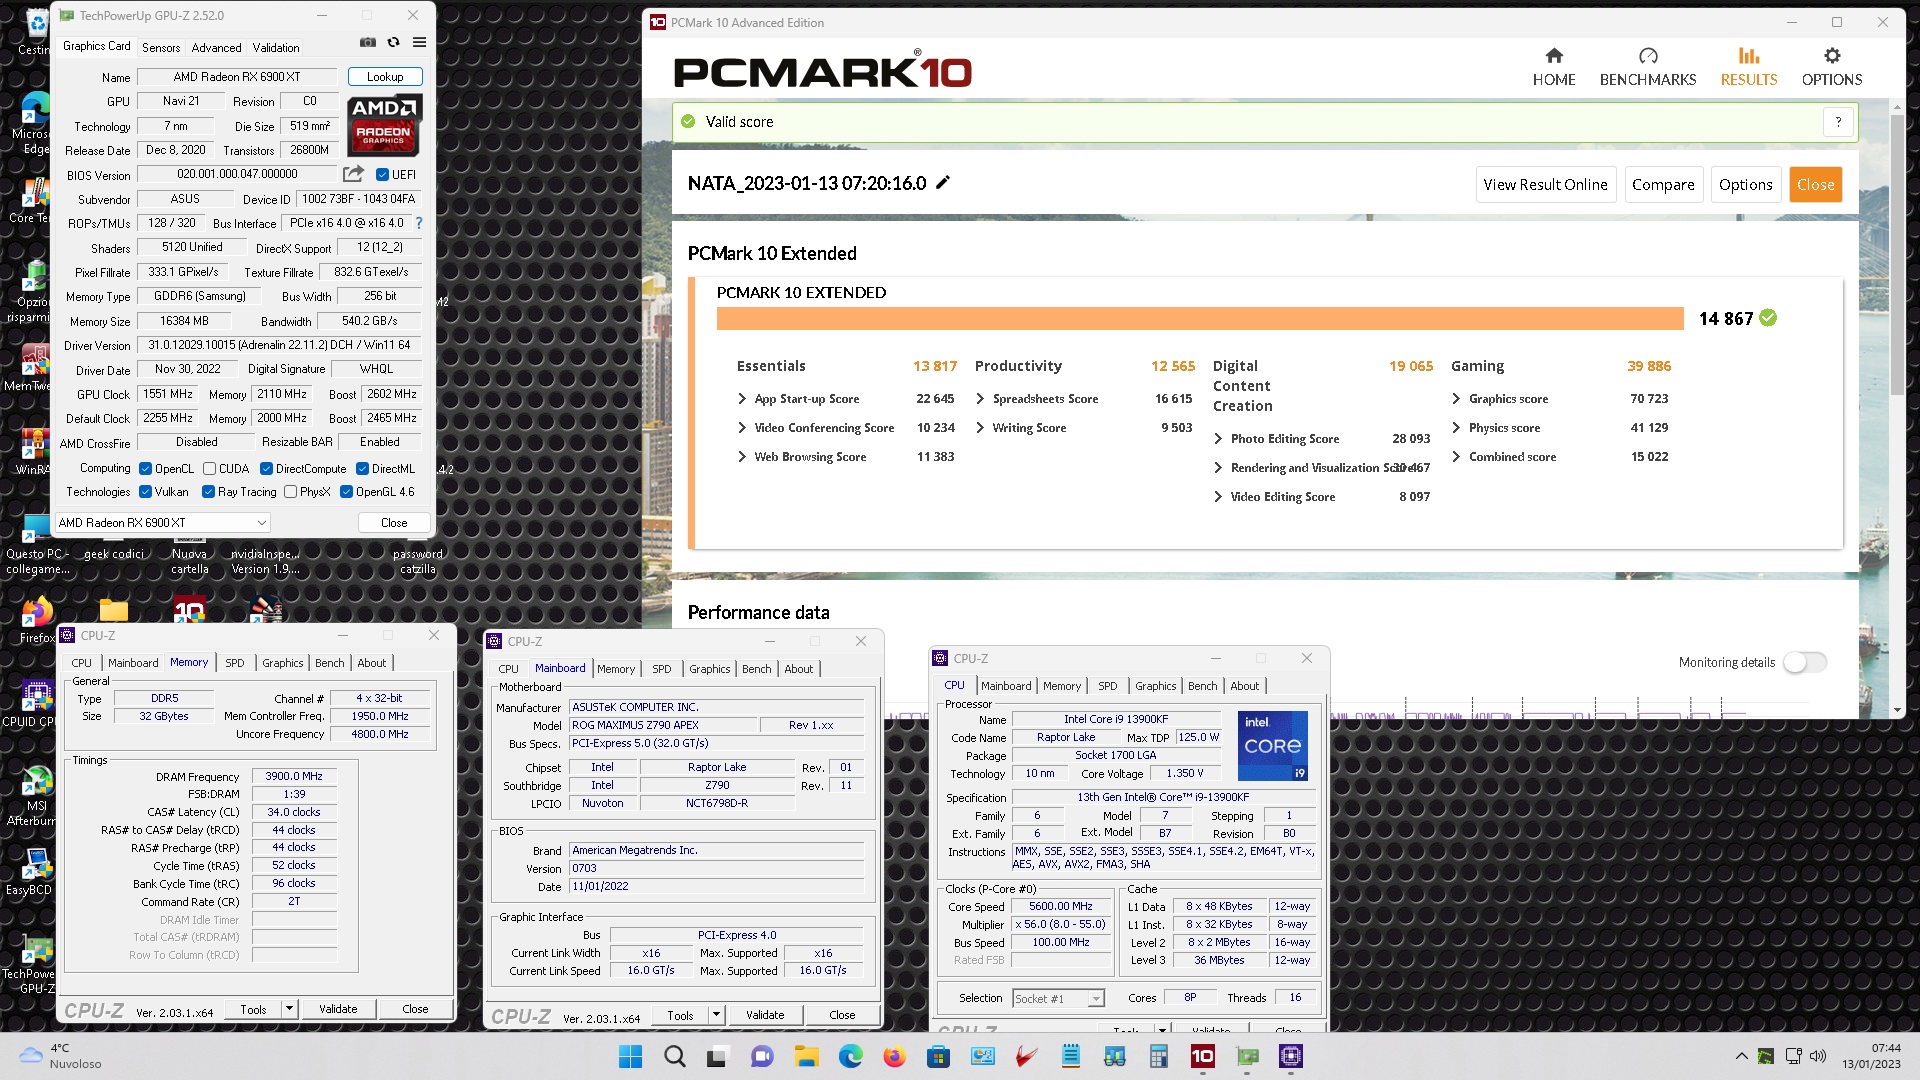
Task: Click the Compare button
Action: [1663, 184]
